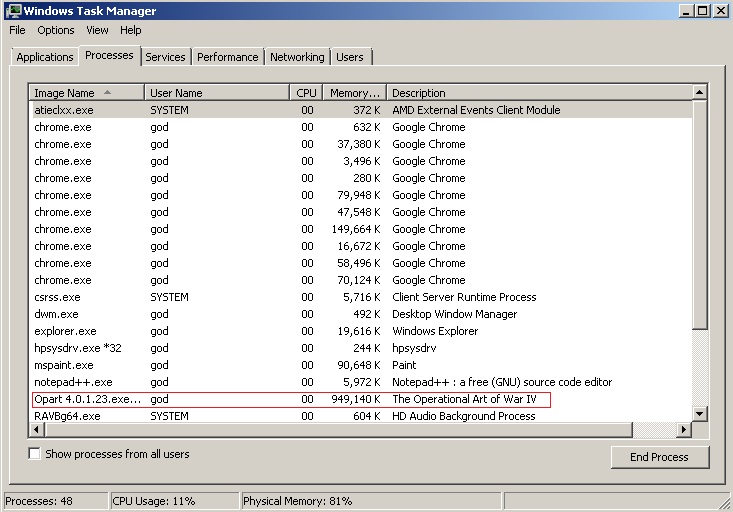
Task: Close the Task Manager window
Action: click(720, 11)
